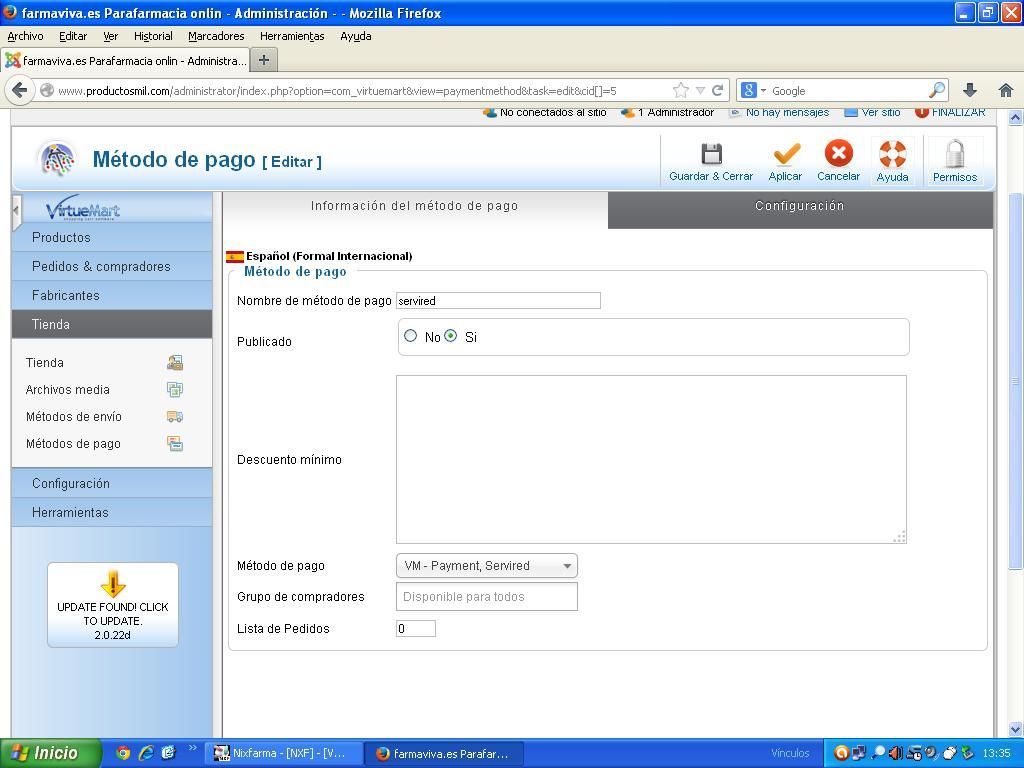Screen dimensions: 1024x768
Task: Show more quick launch icons chevron
Action: (x=192, y=748)
